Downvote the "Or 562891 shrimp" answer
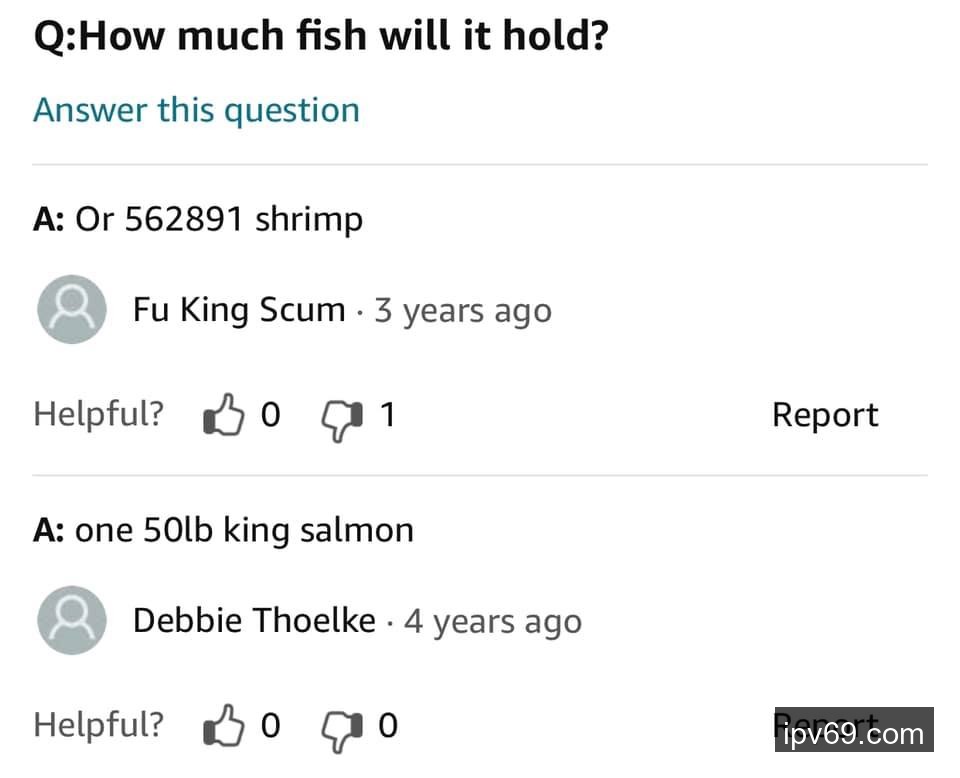 [x=341, y=417]
